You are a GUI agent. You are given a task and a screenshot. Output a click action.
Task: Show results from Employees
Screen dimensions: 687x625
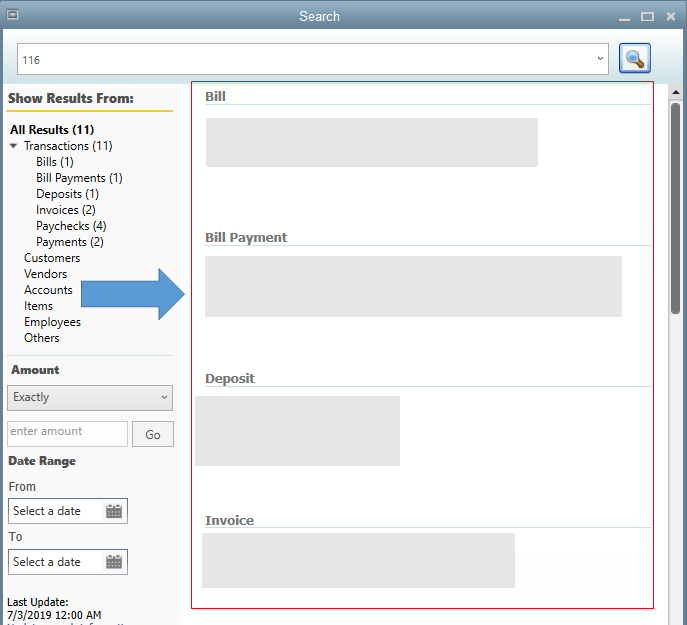click(53, 322)
